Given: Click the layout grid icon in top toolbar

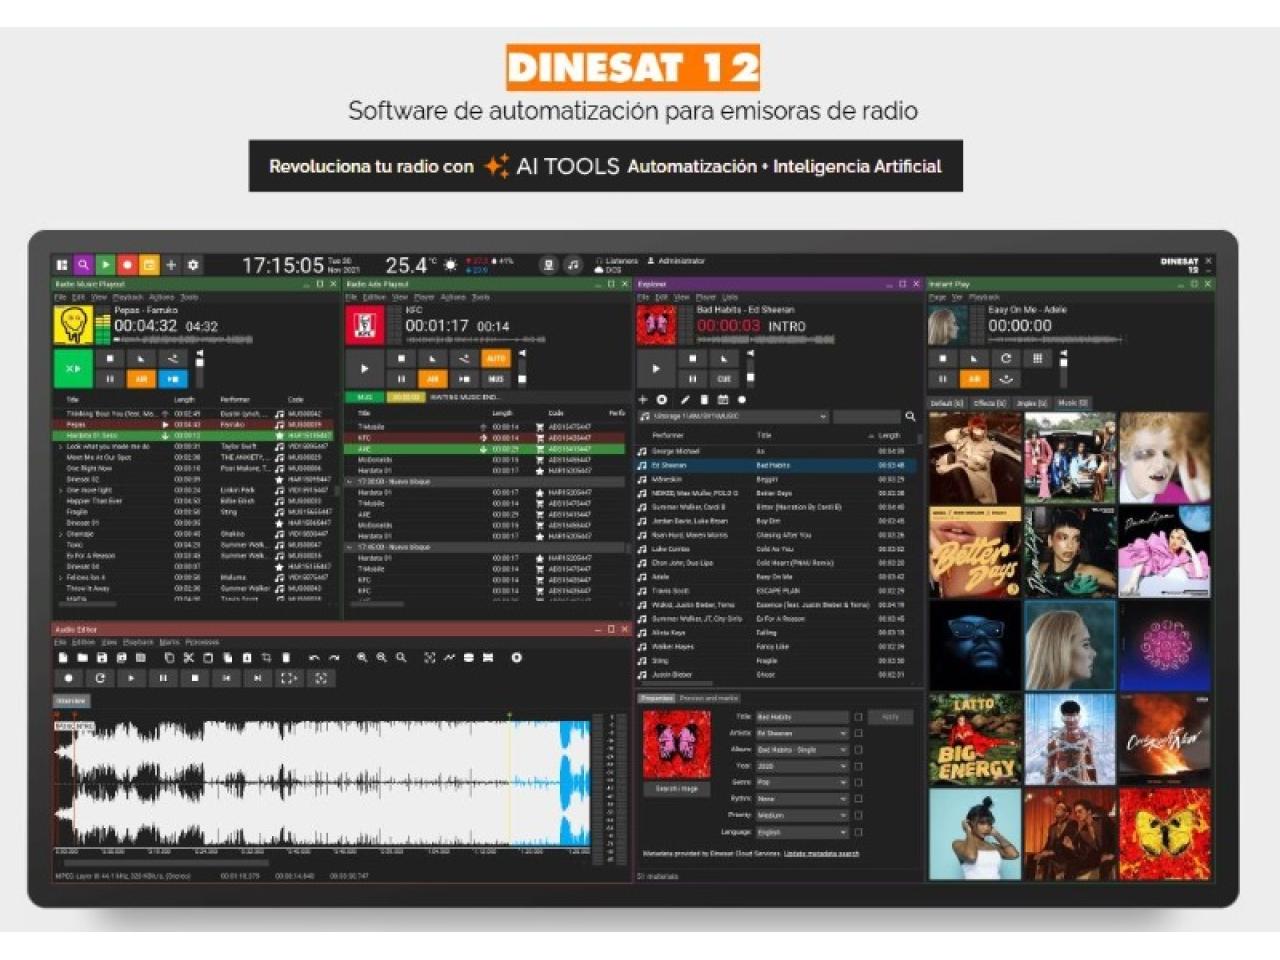Looking at the screenshot, I should [x=62, y=265].
